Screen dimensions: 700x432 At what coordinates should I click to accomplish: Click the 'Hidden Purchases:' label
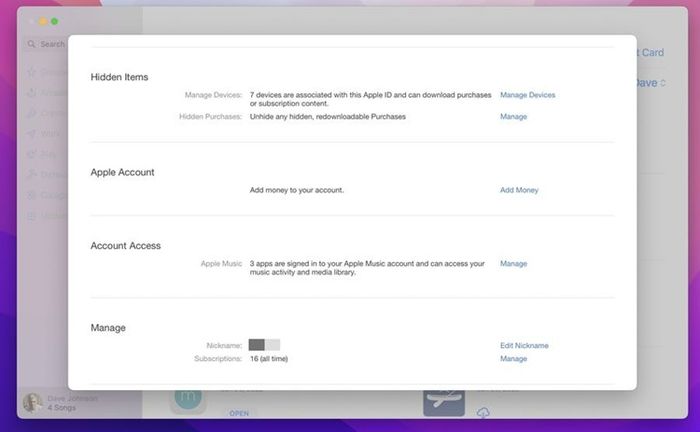coord(210,116)
